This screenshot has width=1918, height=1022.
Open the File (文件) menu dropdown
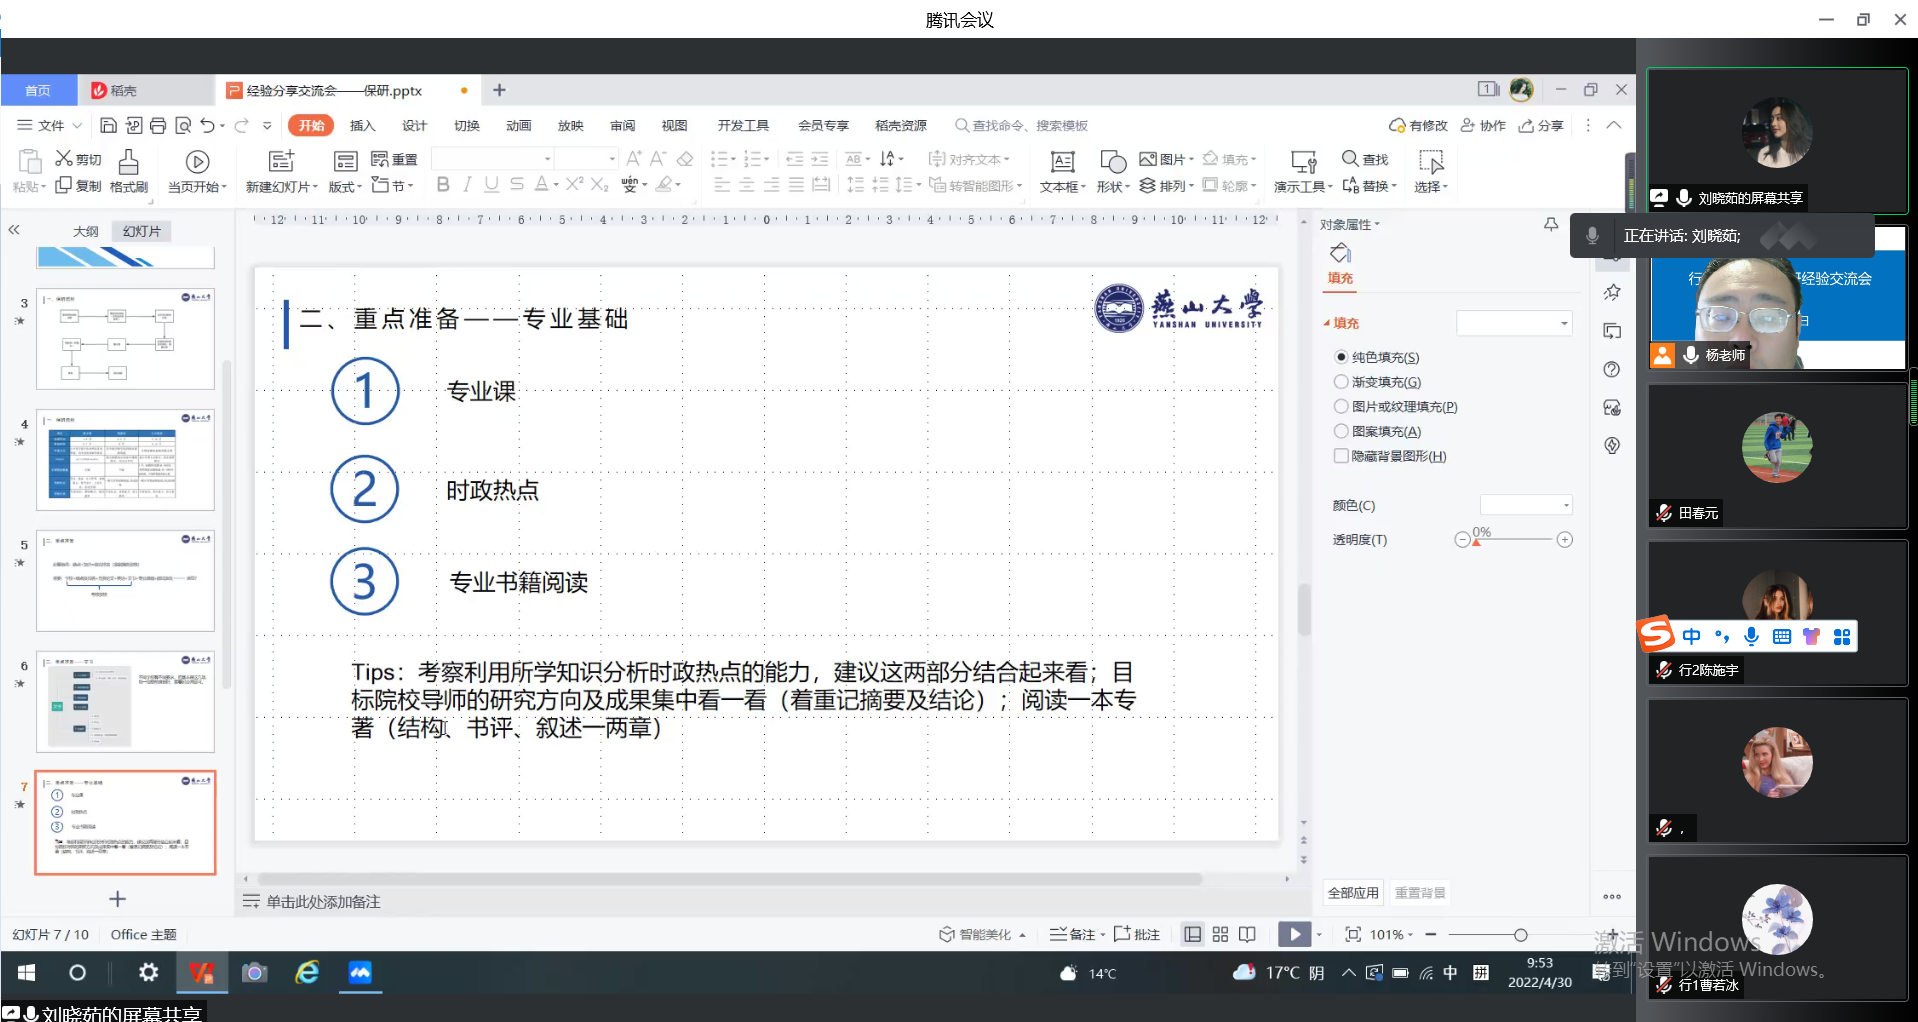[x=50, y=125]
